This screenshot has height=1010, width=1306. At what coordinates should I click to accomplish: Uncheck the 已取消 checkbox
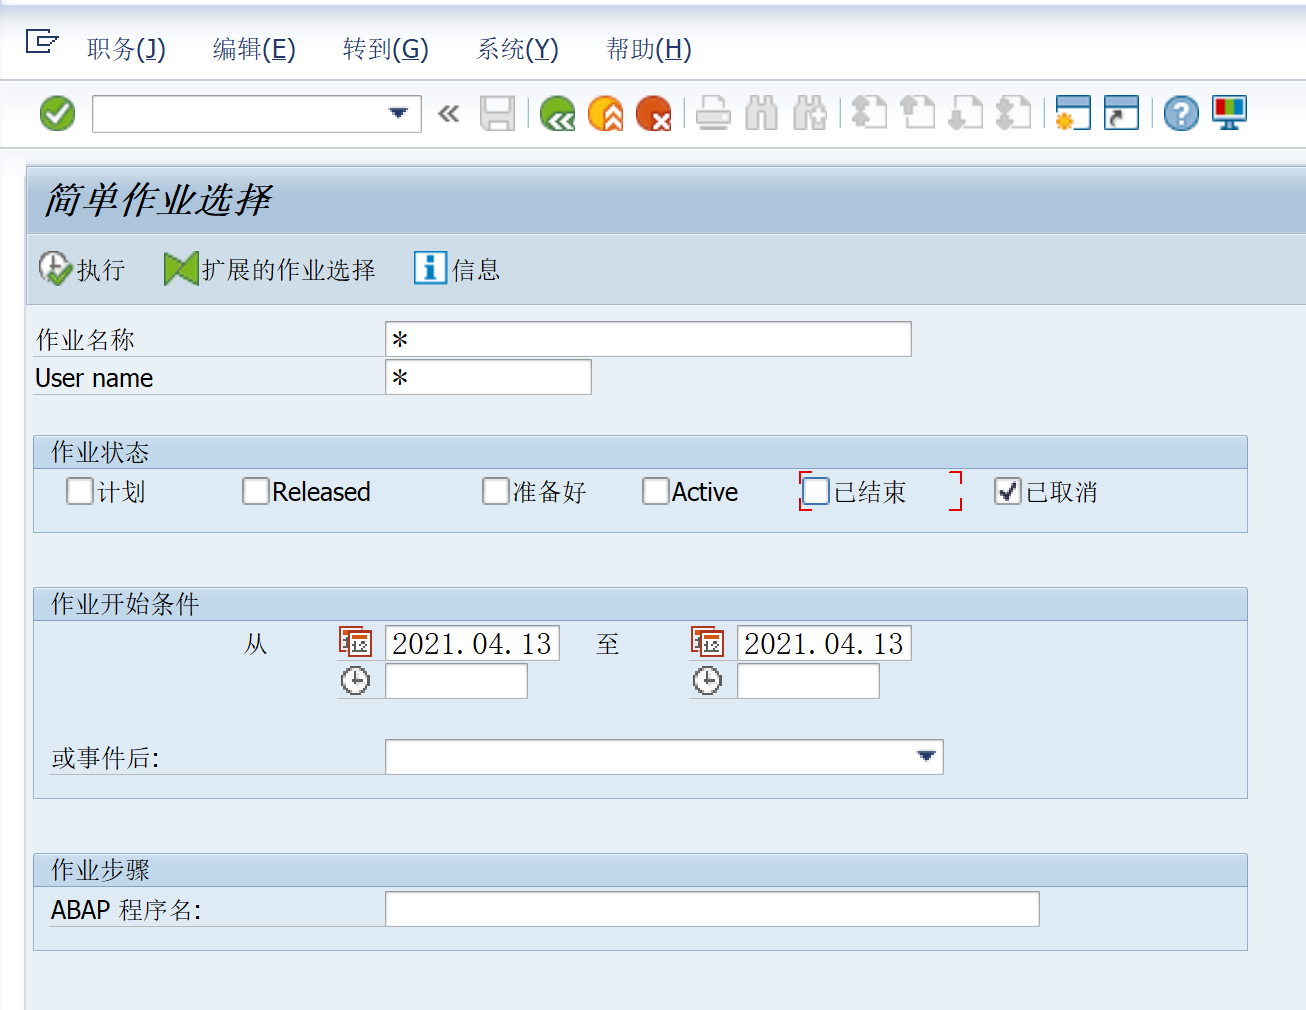pos(1007,491)
